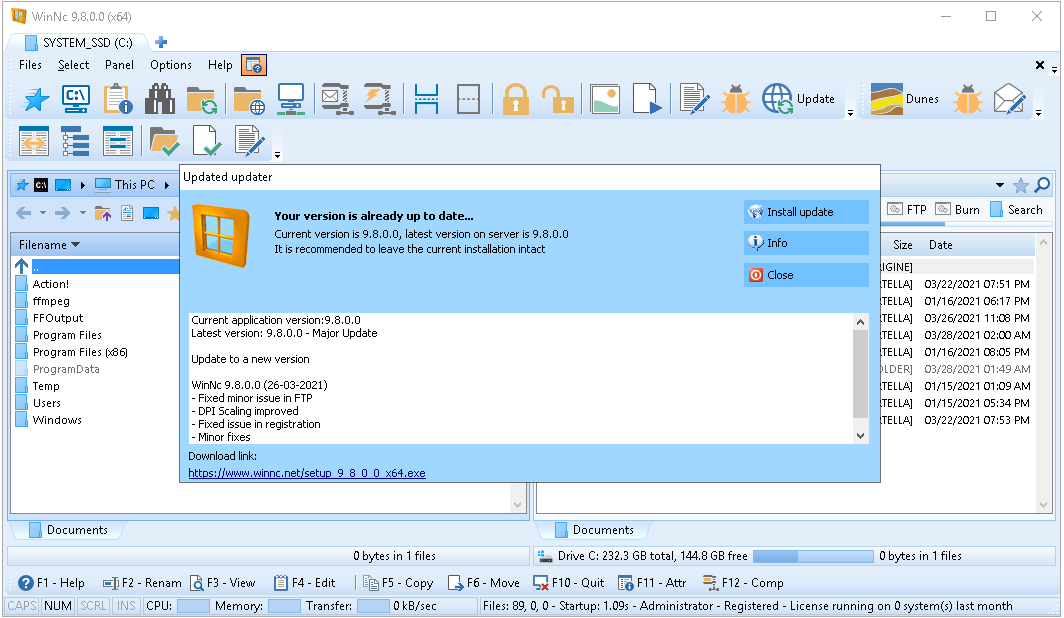Click the orange bug icon beside Dunes
This screenshot has width=1064, height=618.
[968, 99]
